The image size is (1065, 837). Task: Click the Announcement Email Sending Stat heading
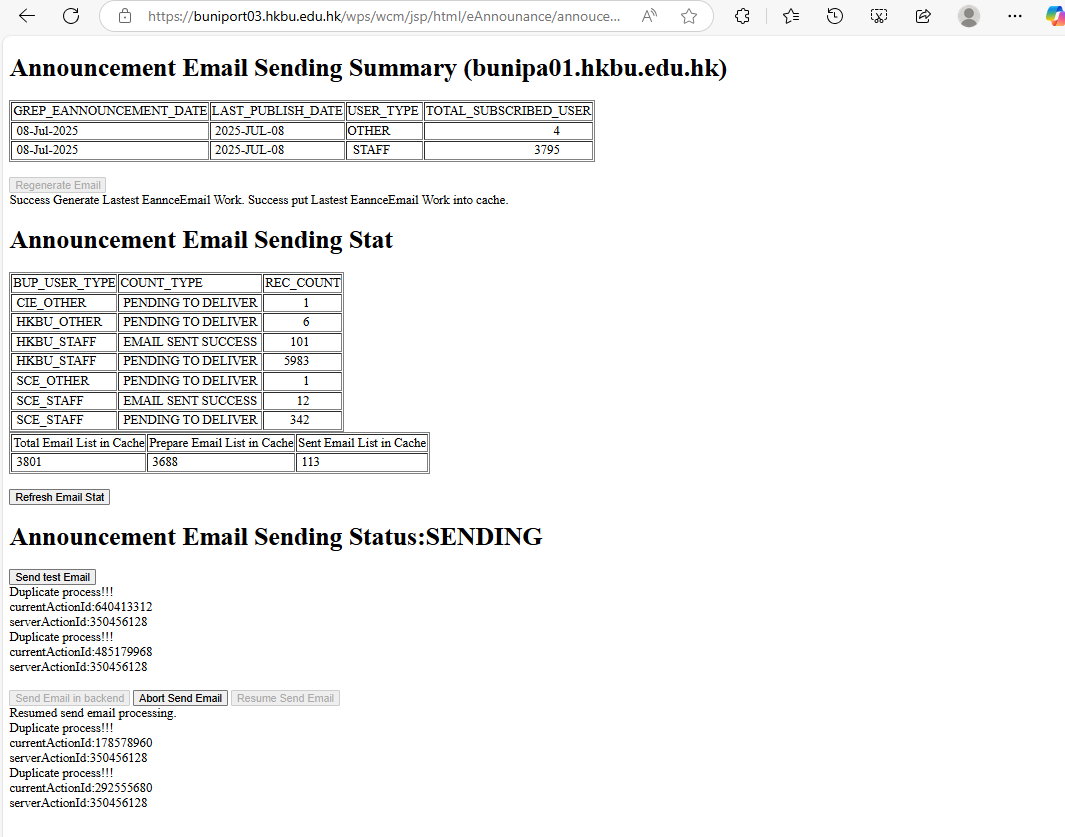(201, 240)
